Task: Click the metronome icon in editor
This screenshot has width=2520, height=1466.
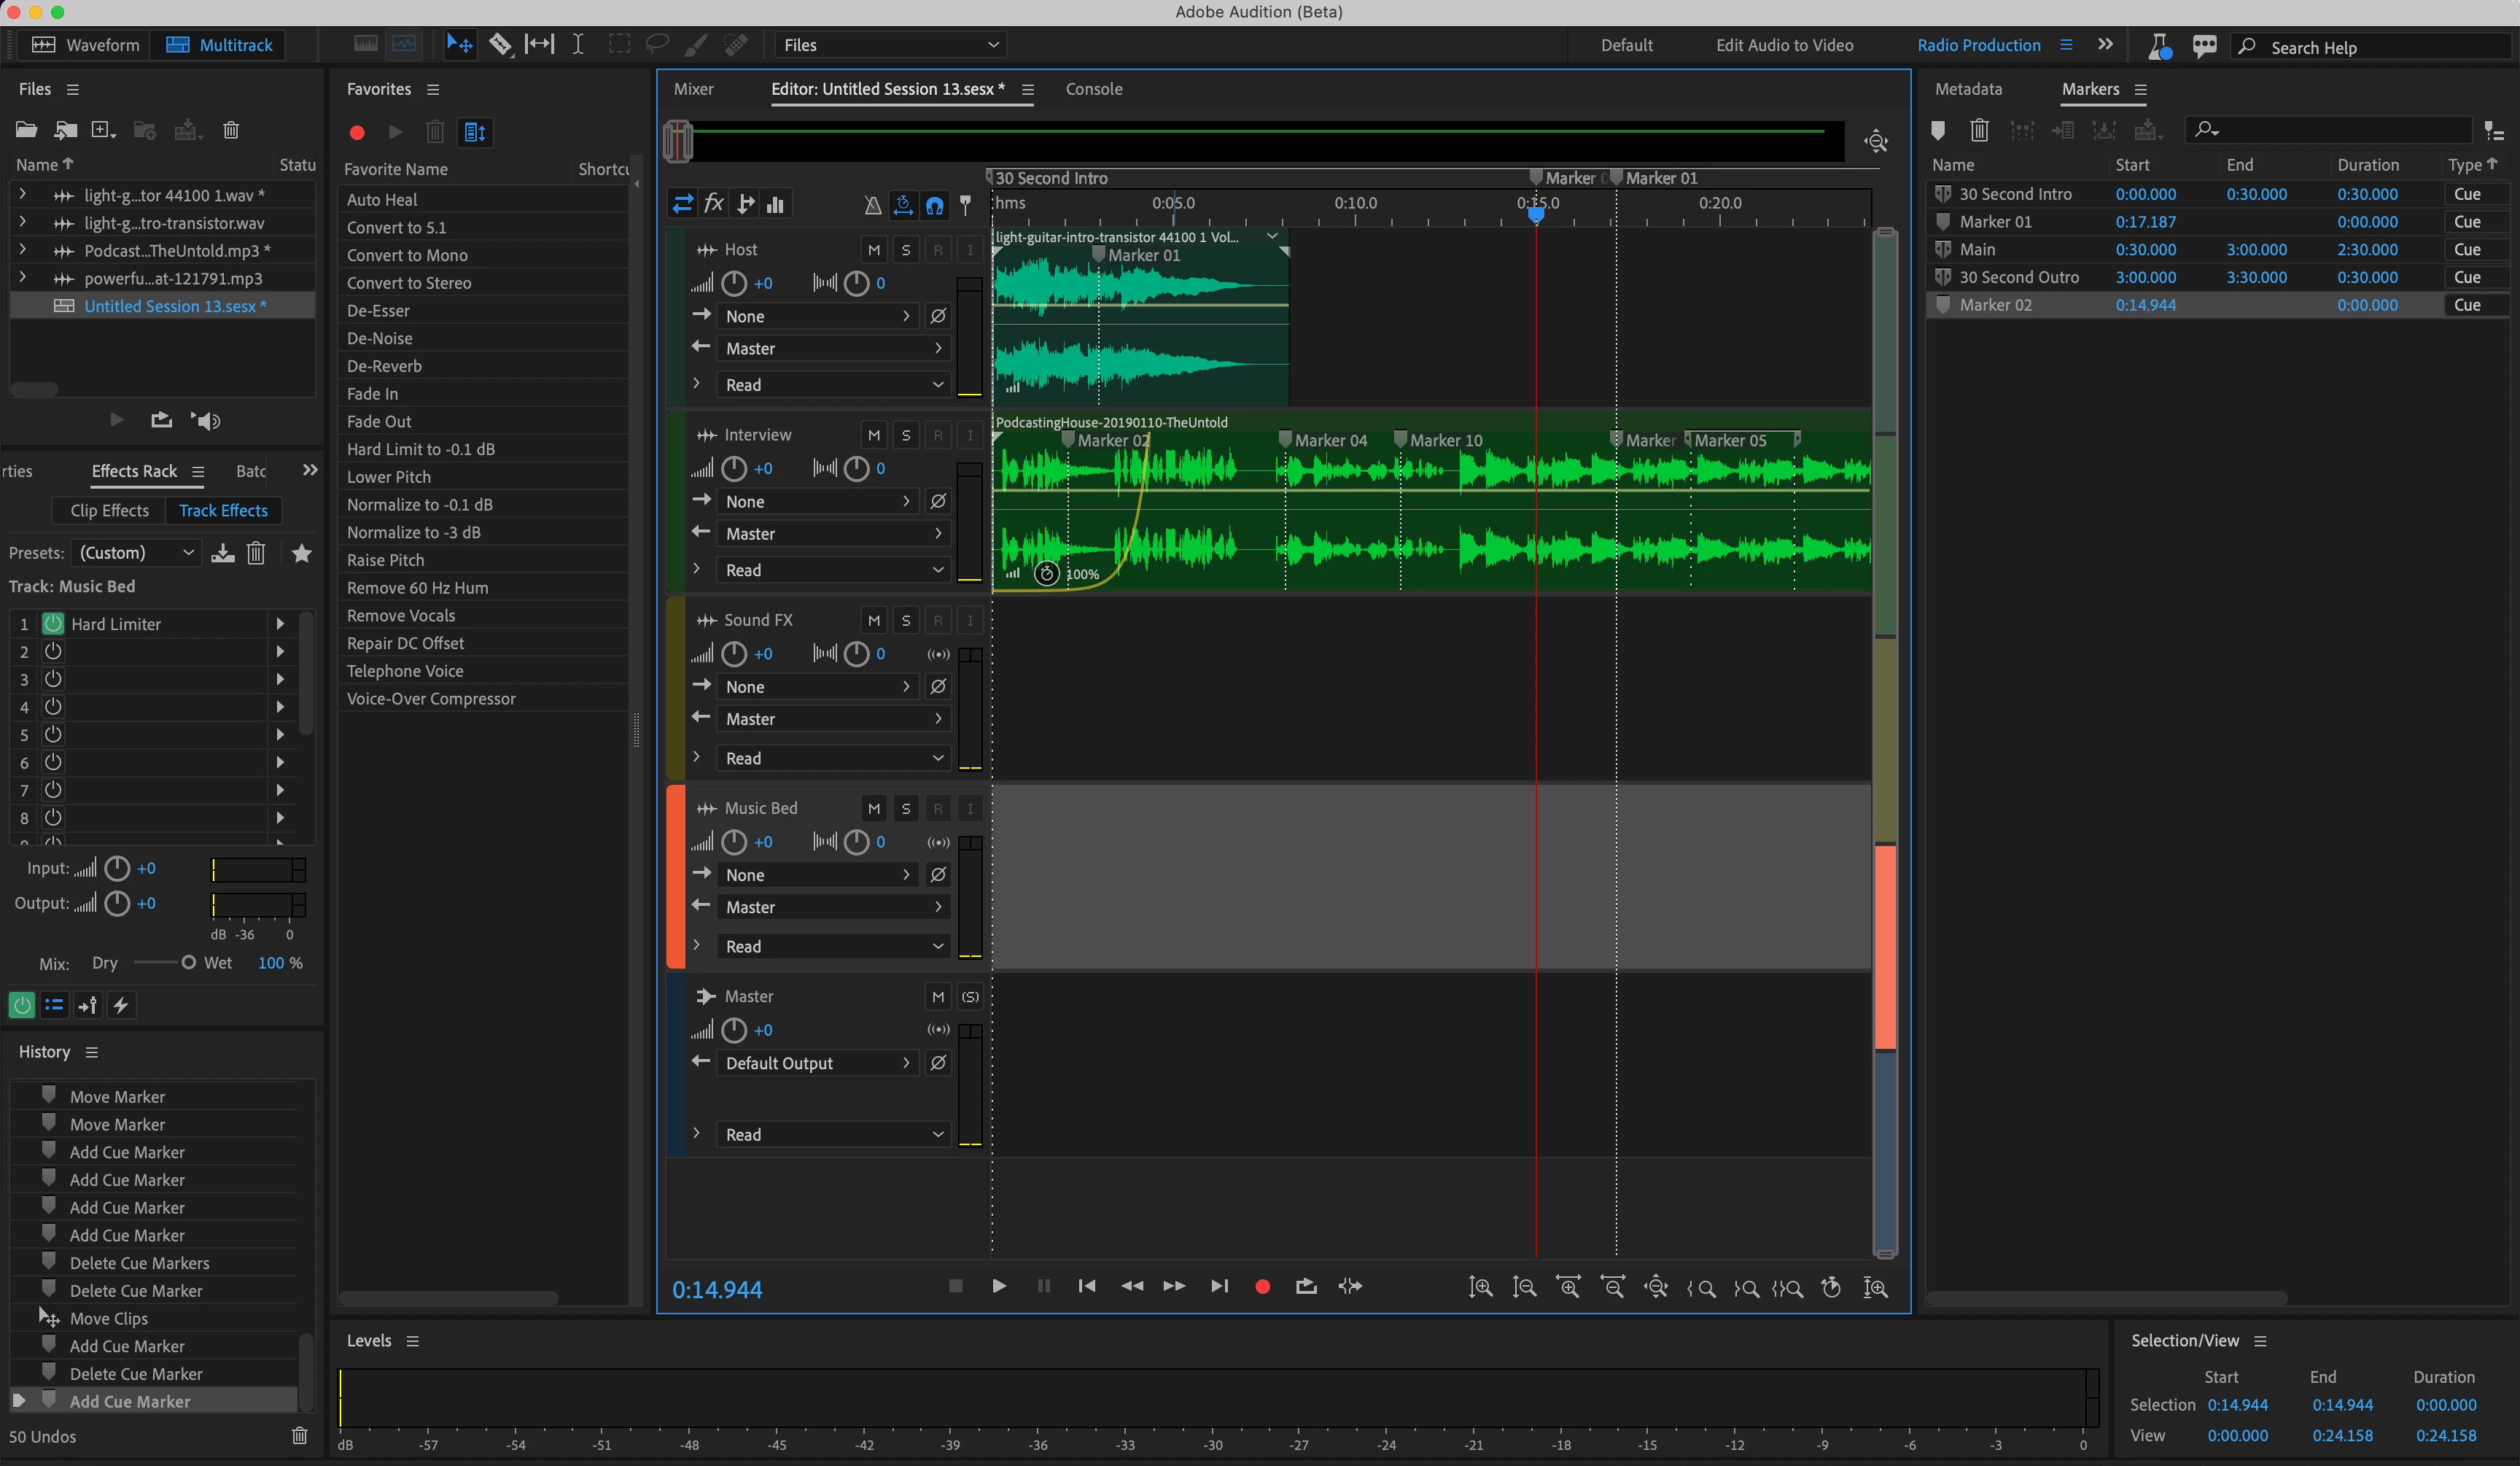Action: point(872,205)
